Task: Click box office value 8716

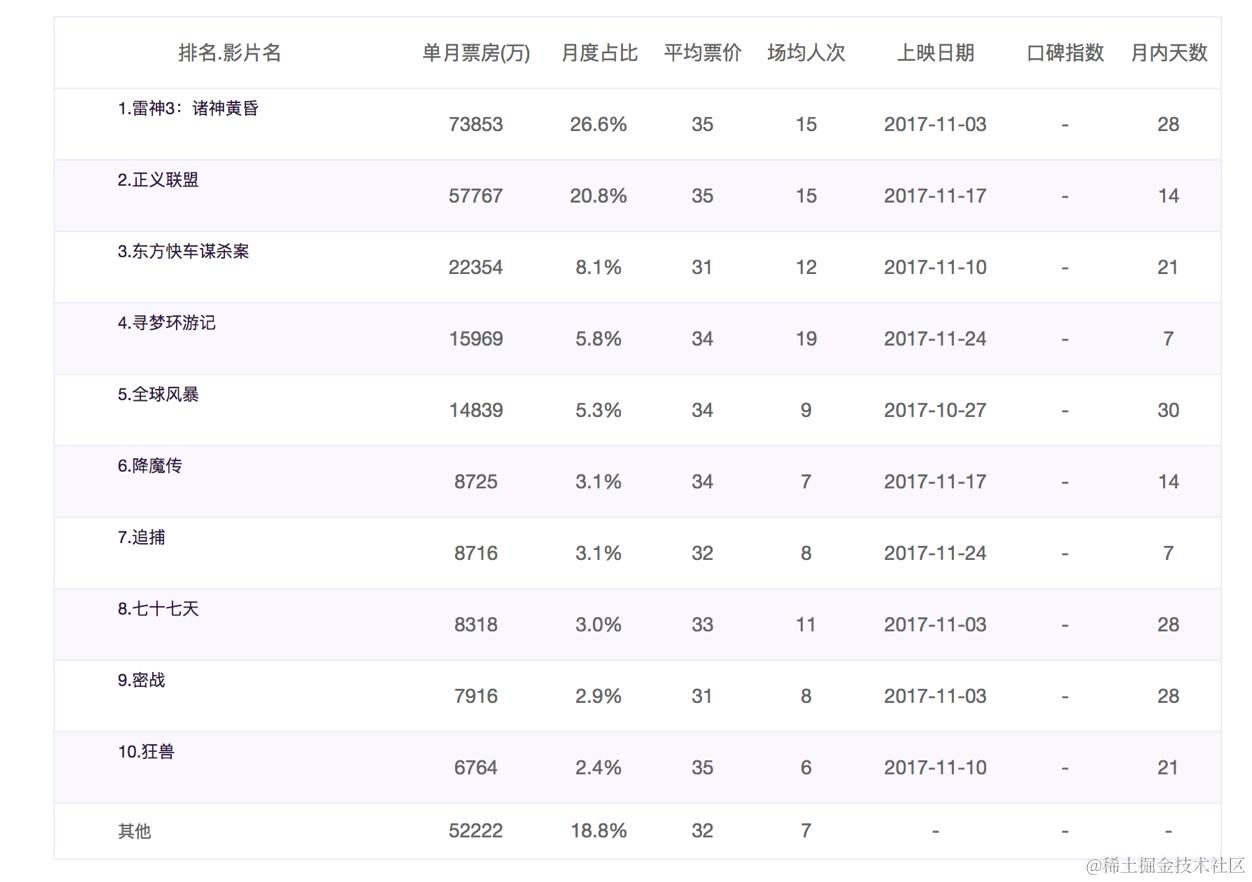Action: tap(476, 553)
